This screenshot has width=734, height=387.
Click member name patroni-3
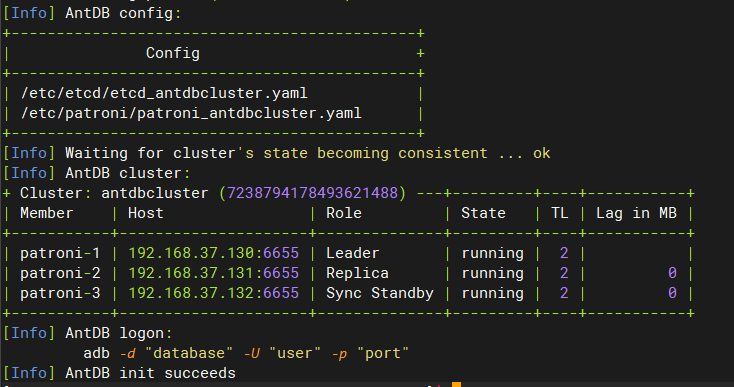click(60, 293)
